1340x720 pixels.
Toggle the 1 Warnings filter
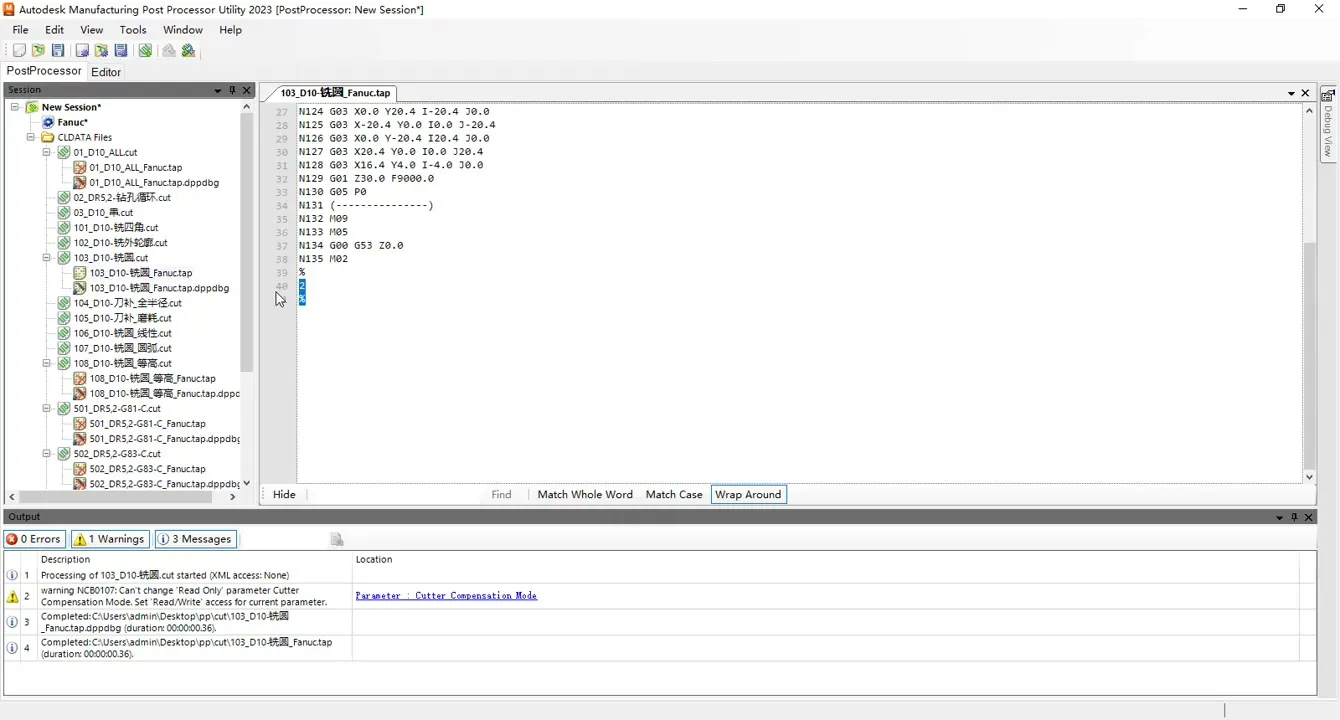tap(110, 539)
